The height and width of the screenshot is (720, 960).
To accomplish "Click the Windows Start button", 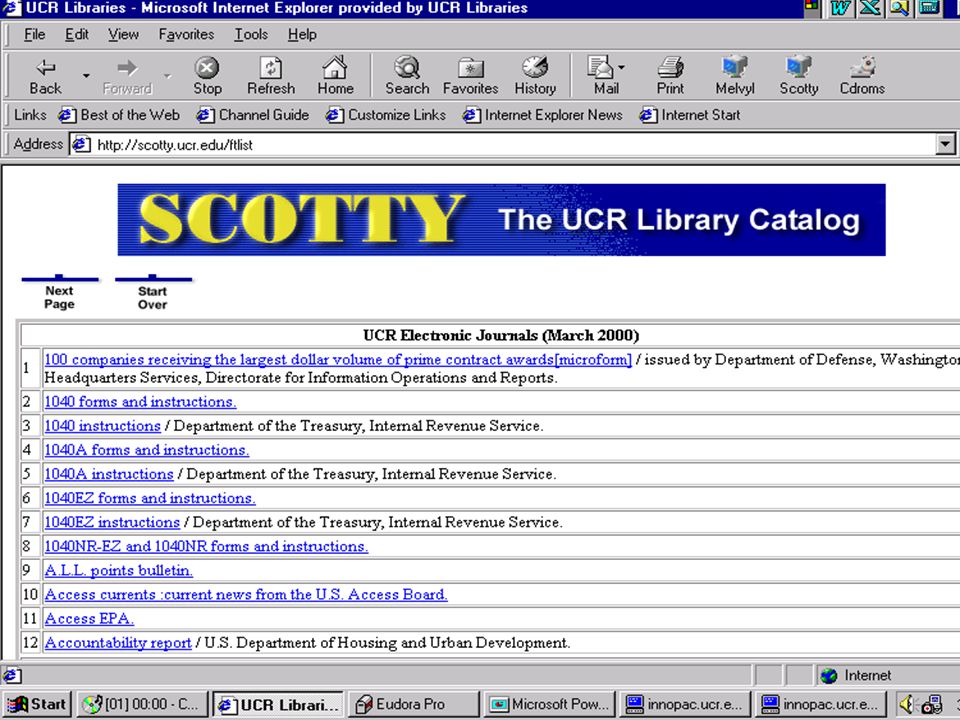I will point(37,704).
